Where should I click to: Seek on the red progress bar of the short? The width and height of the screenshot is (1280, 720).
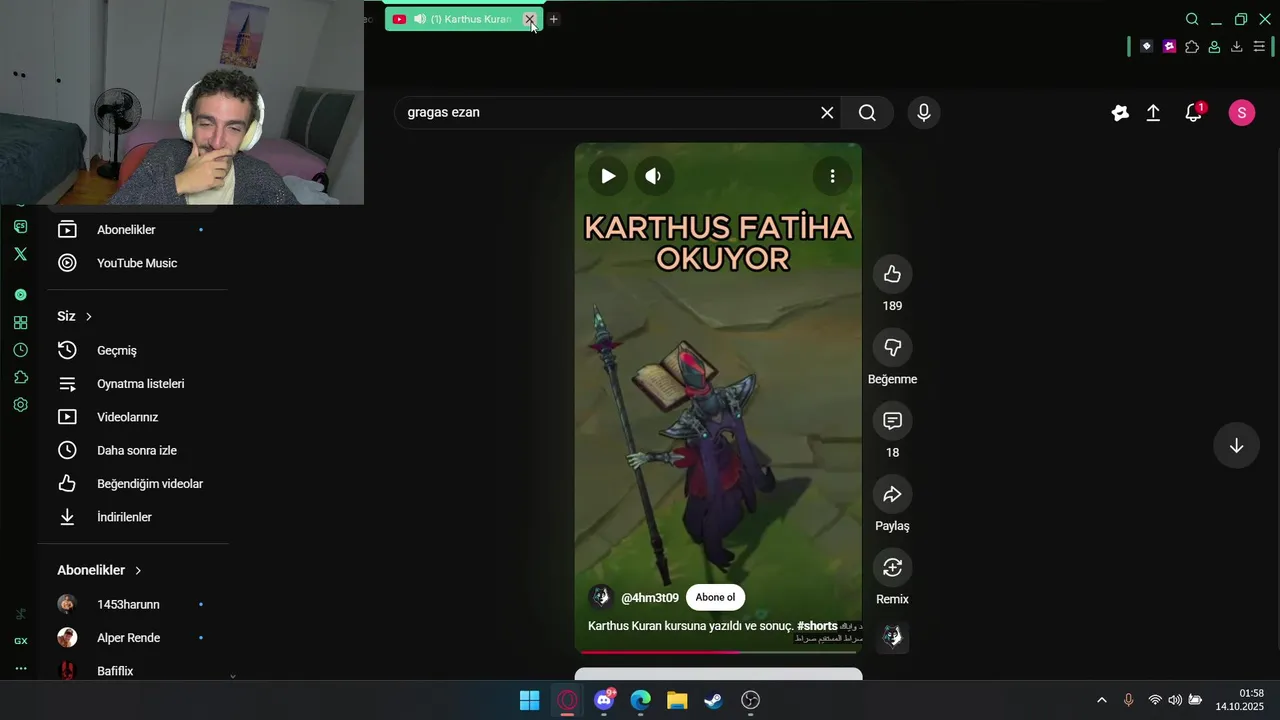point(718,652)
